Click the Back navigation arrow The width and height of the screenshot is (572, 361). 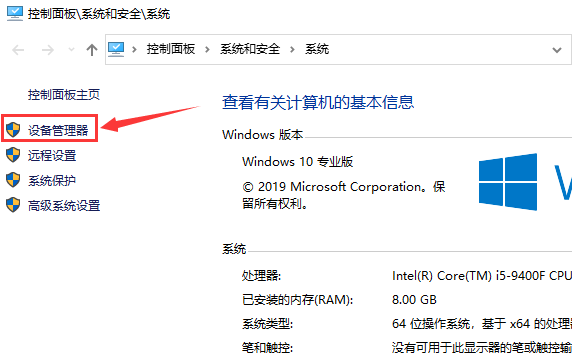pyautogui.click(x=18, y=50)
